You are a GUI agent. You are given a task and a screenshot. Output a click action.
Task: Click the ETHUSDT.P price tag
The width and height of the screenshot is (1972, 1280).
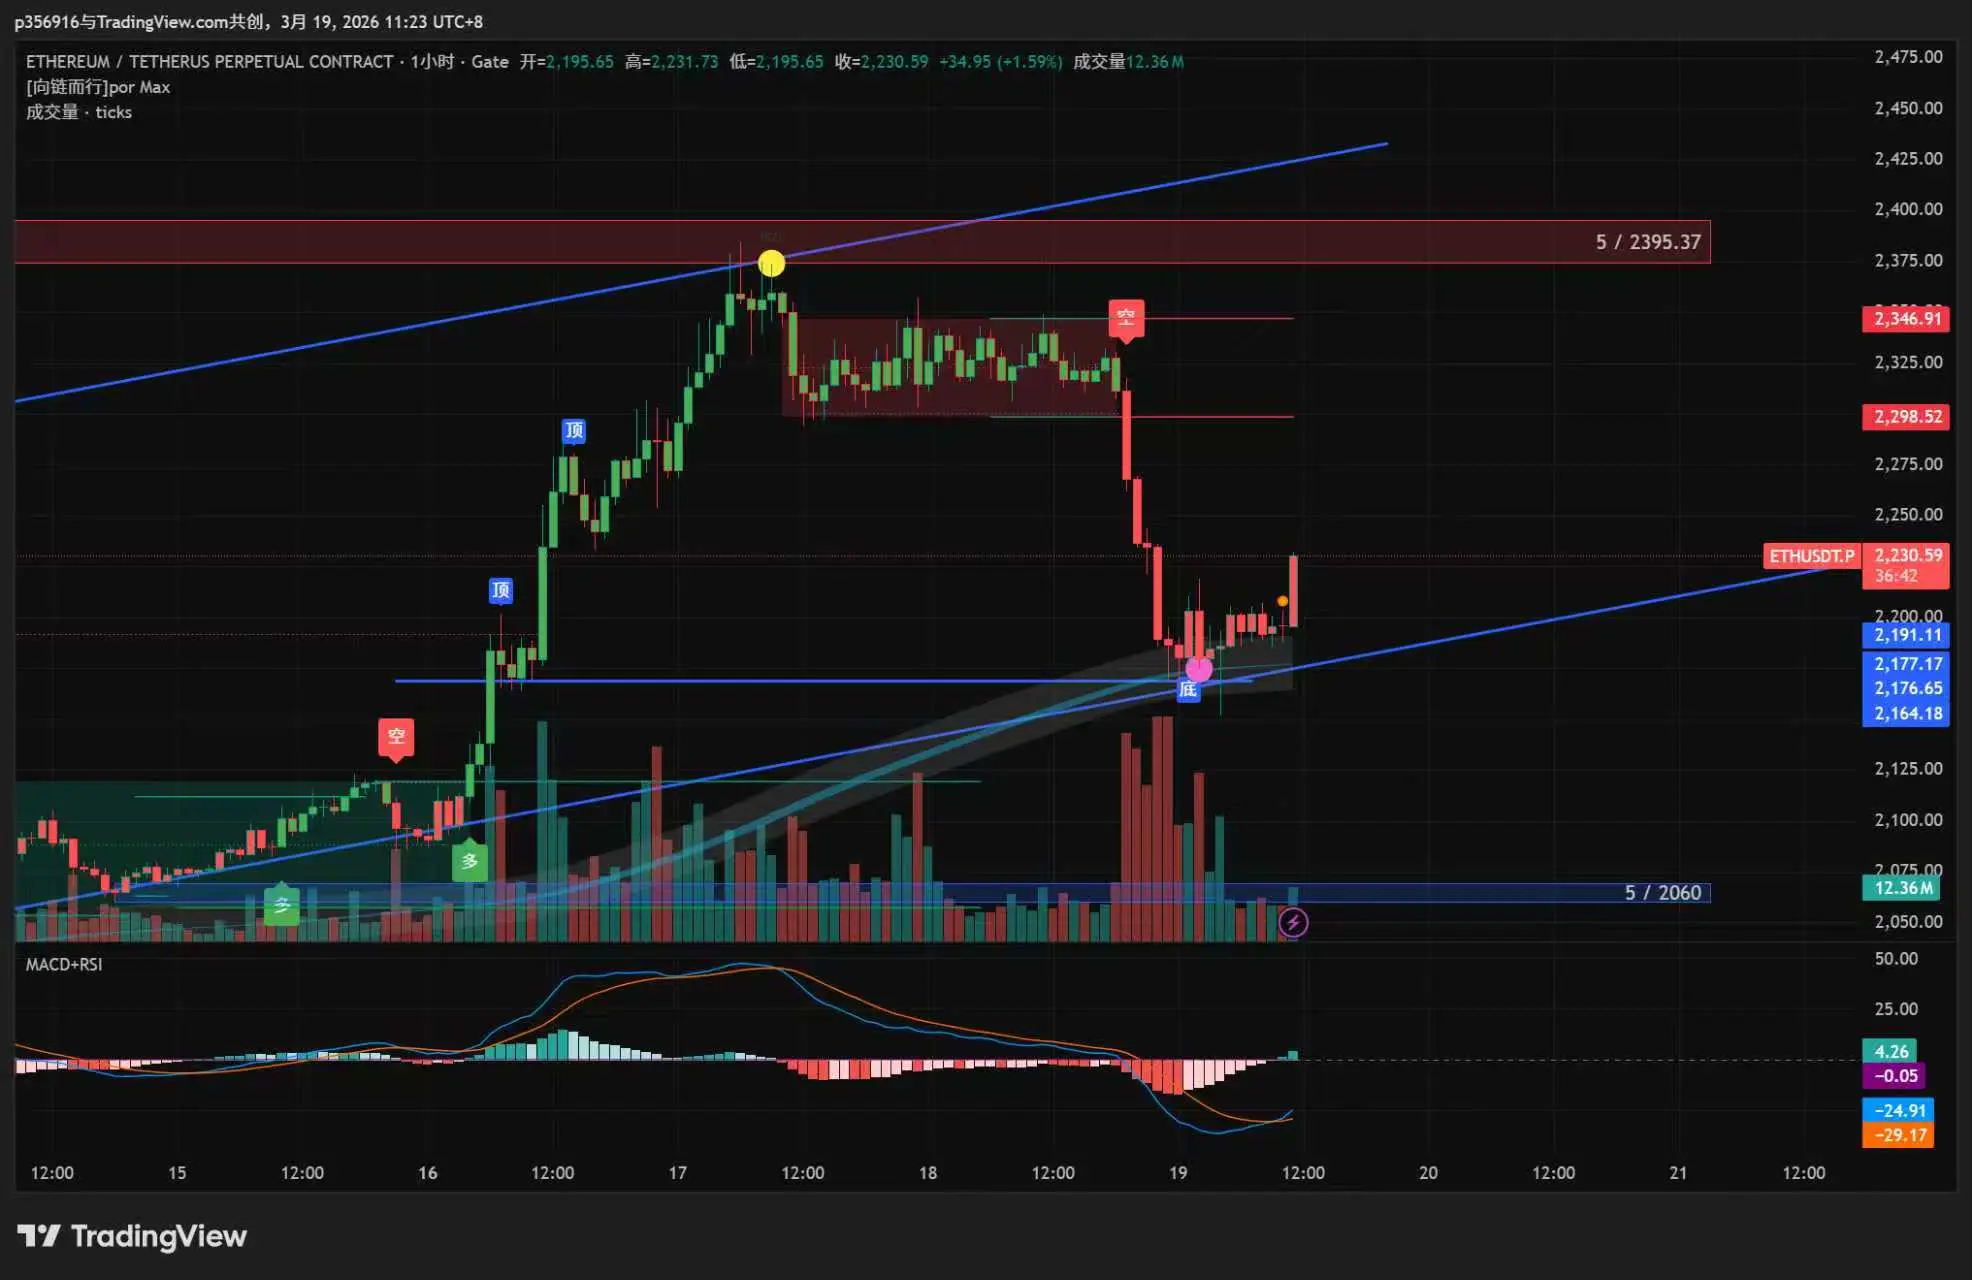point(1811,556)
